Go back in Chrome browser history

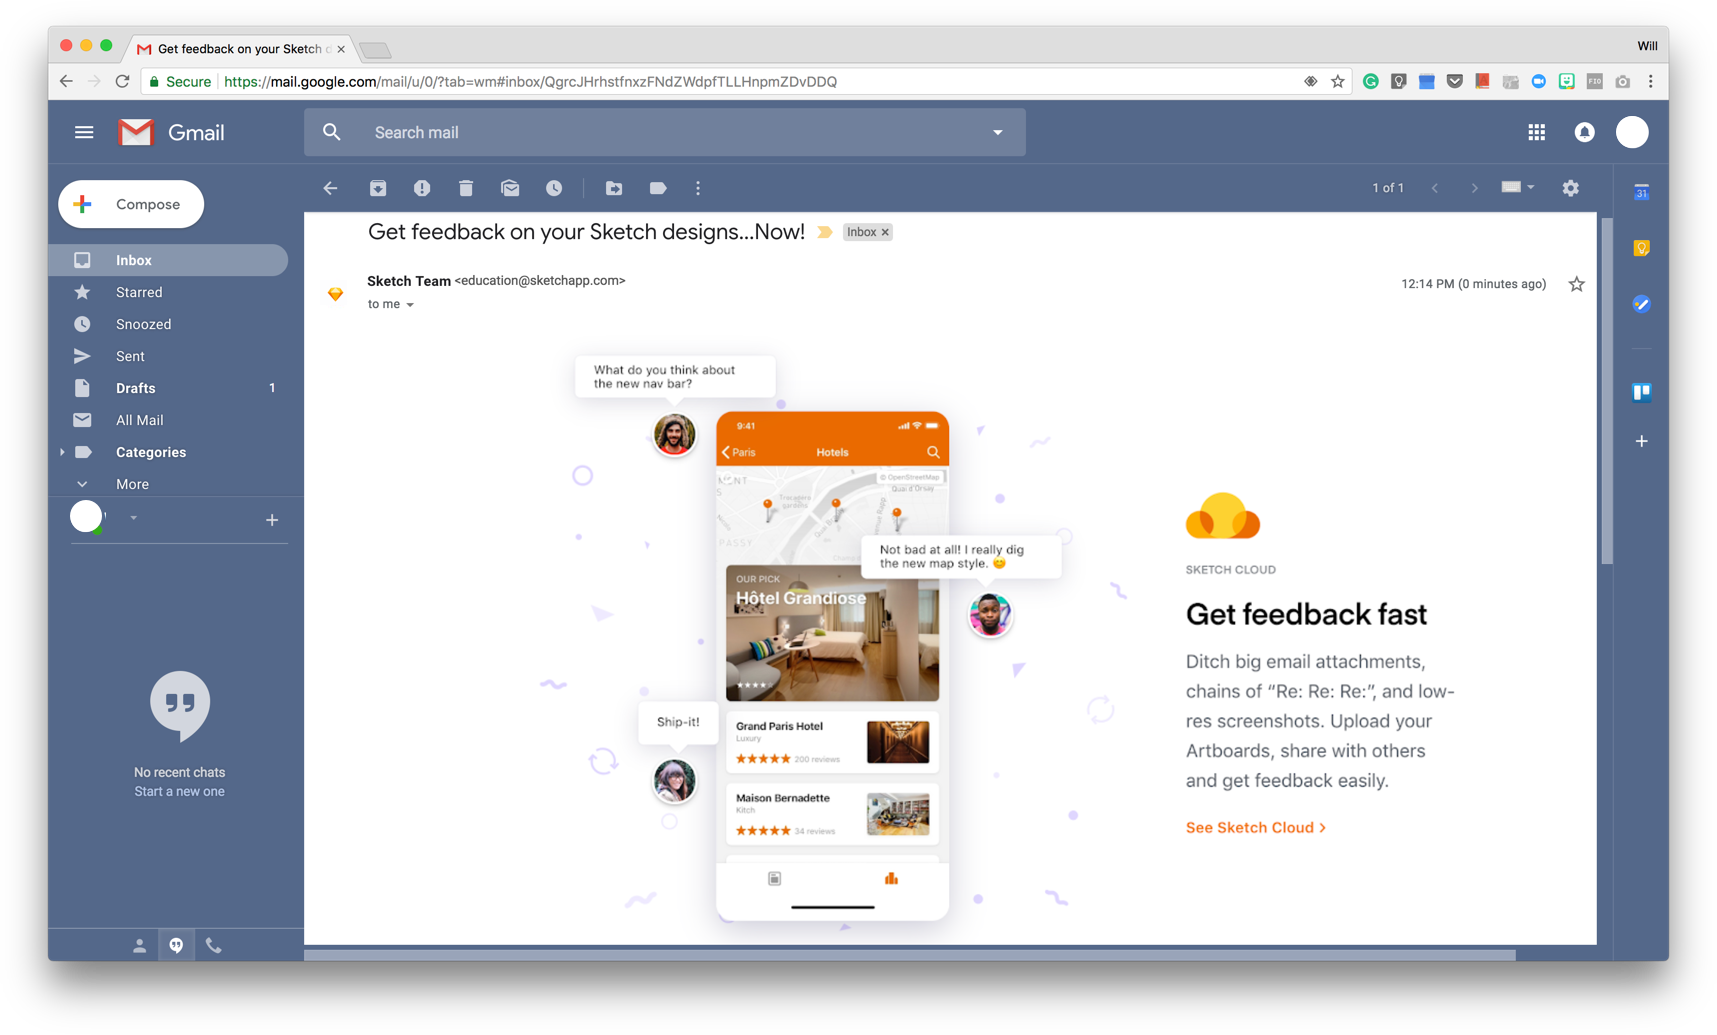point(66,82)
